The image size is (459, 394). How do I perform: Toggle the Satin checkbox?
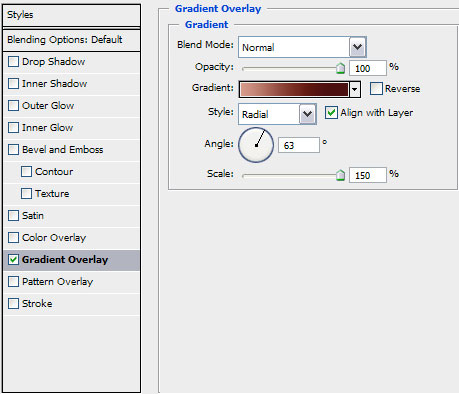click(x=13, y=216)
